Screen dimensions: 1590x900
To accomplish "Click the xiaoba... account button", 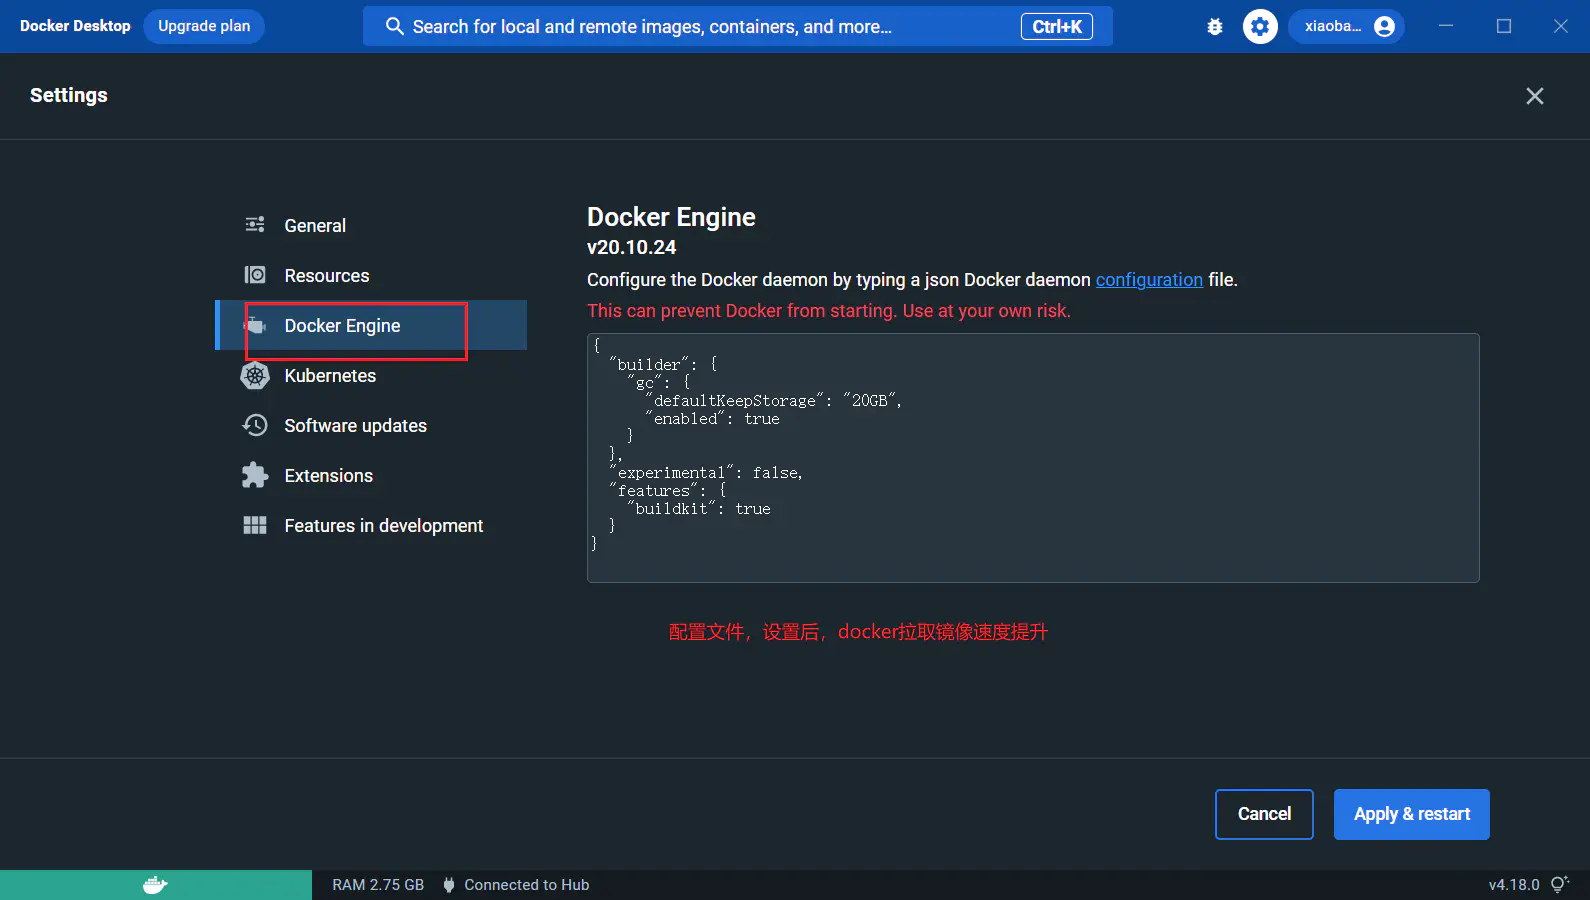I will pos(1346,27).
